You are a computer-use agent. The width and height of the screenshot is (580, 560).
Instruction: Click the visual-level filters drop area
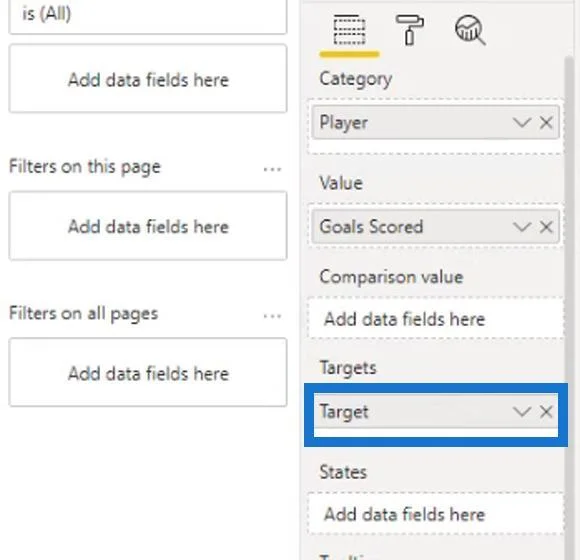click(148, 78)
